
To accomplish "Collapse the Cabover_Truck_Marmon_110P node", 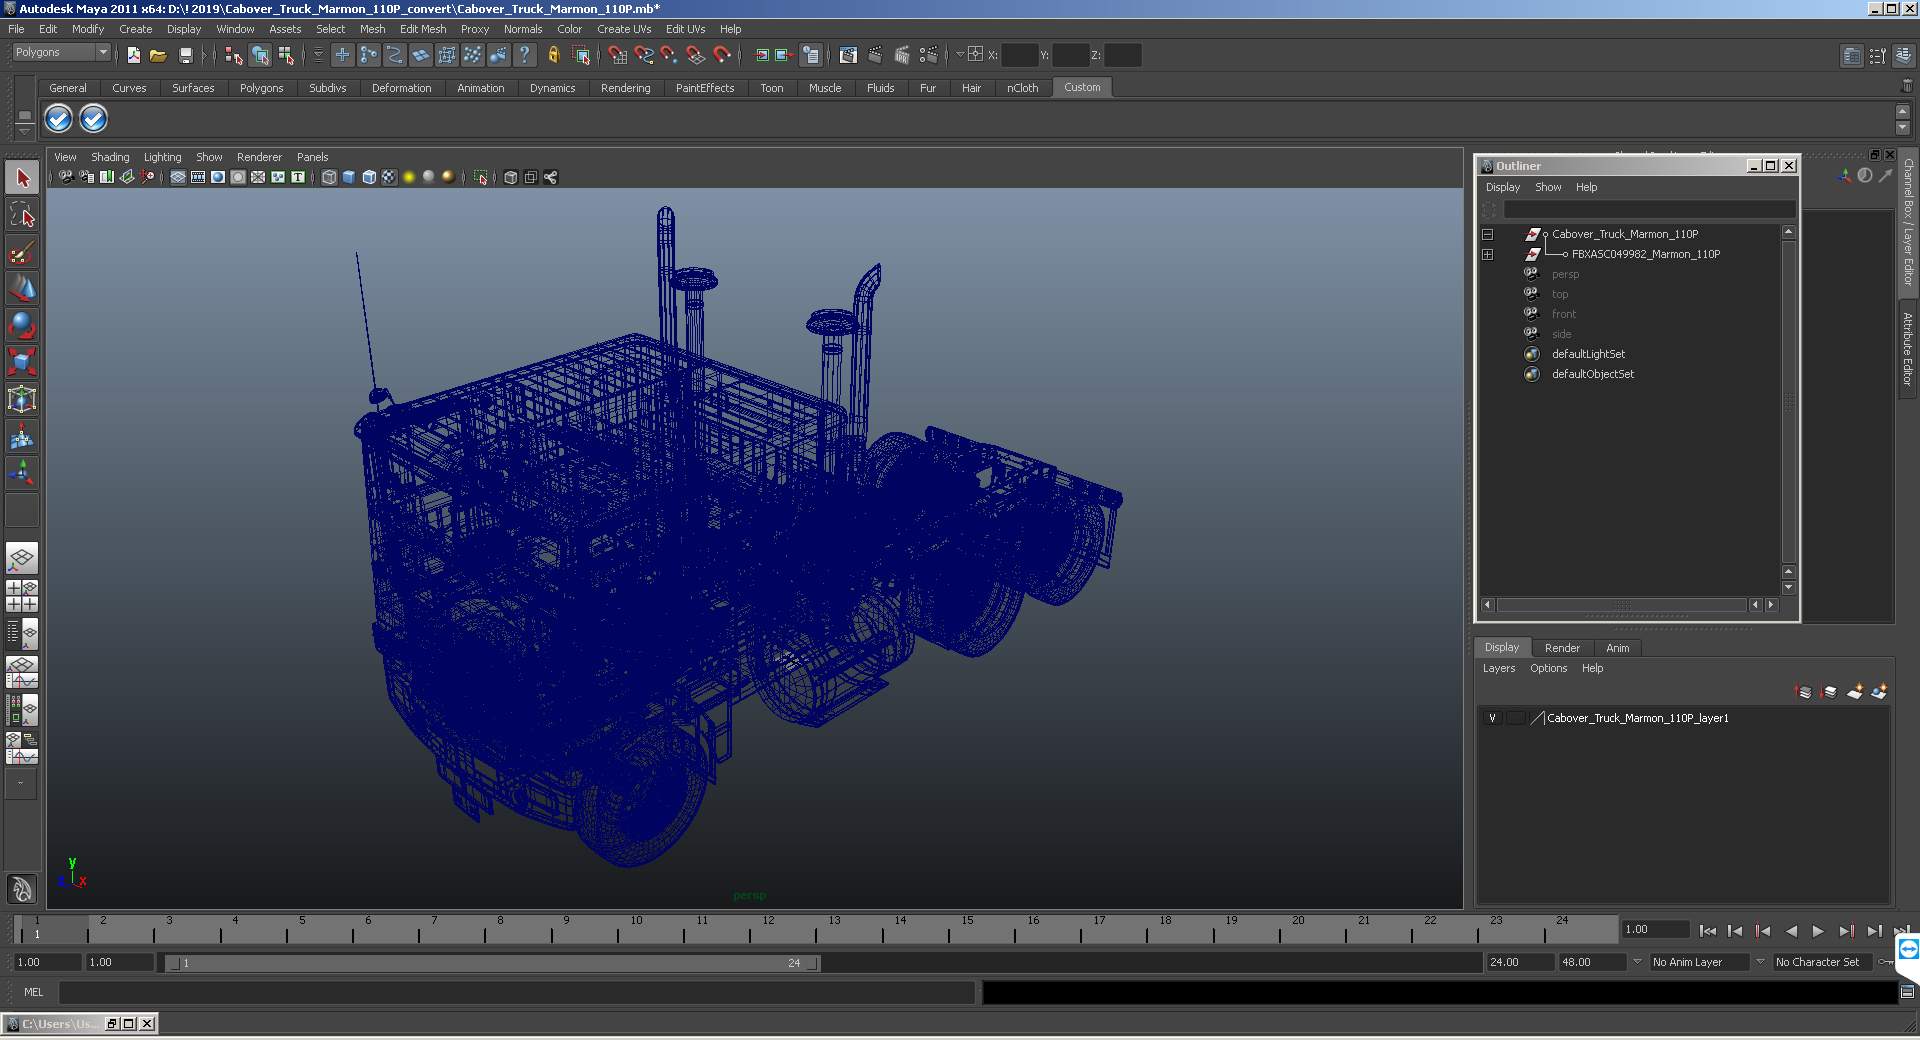I will [x=1487, y=234].
